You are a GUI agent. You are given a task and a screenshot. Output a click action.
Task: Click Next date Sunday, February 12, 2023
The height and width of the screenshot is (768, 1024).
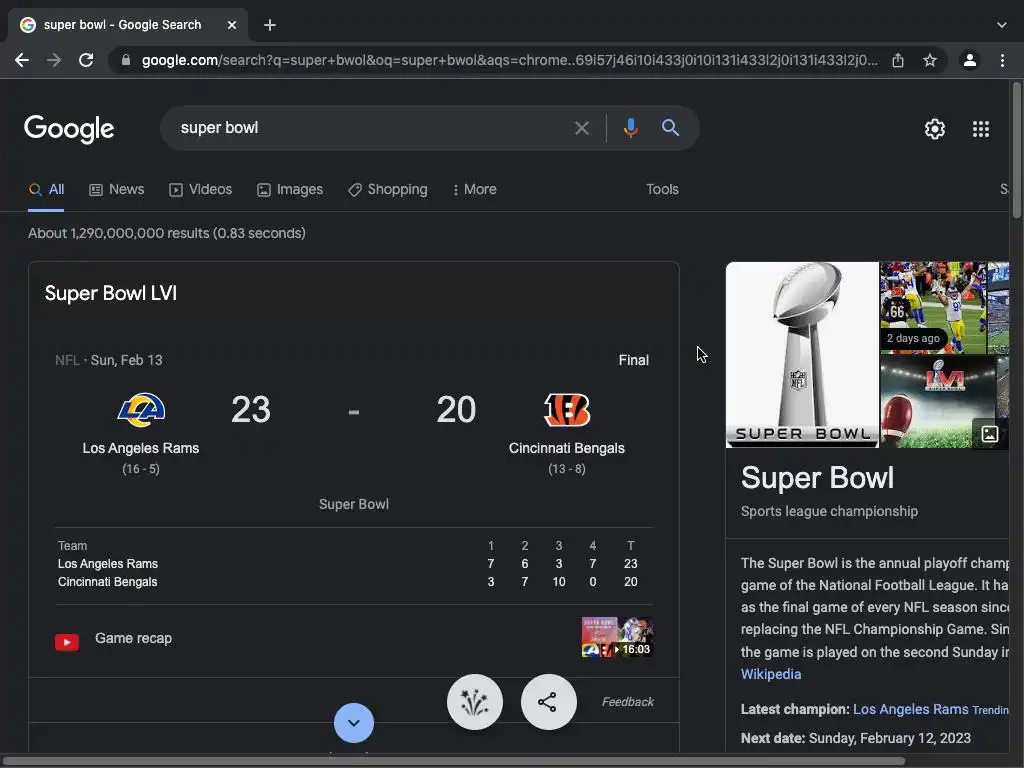(856, 738)
